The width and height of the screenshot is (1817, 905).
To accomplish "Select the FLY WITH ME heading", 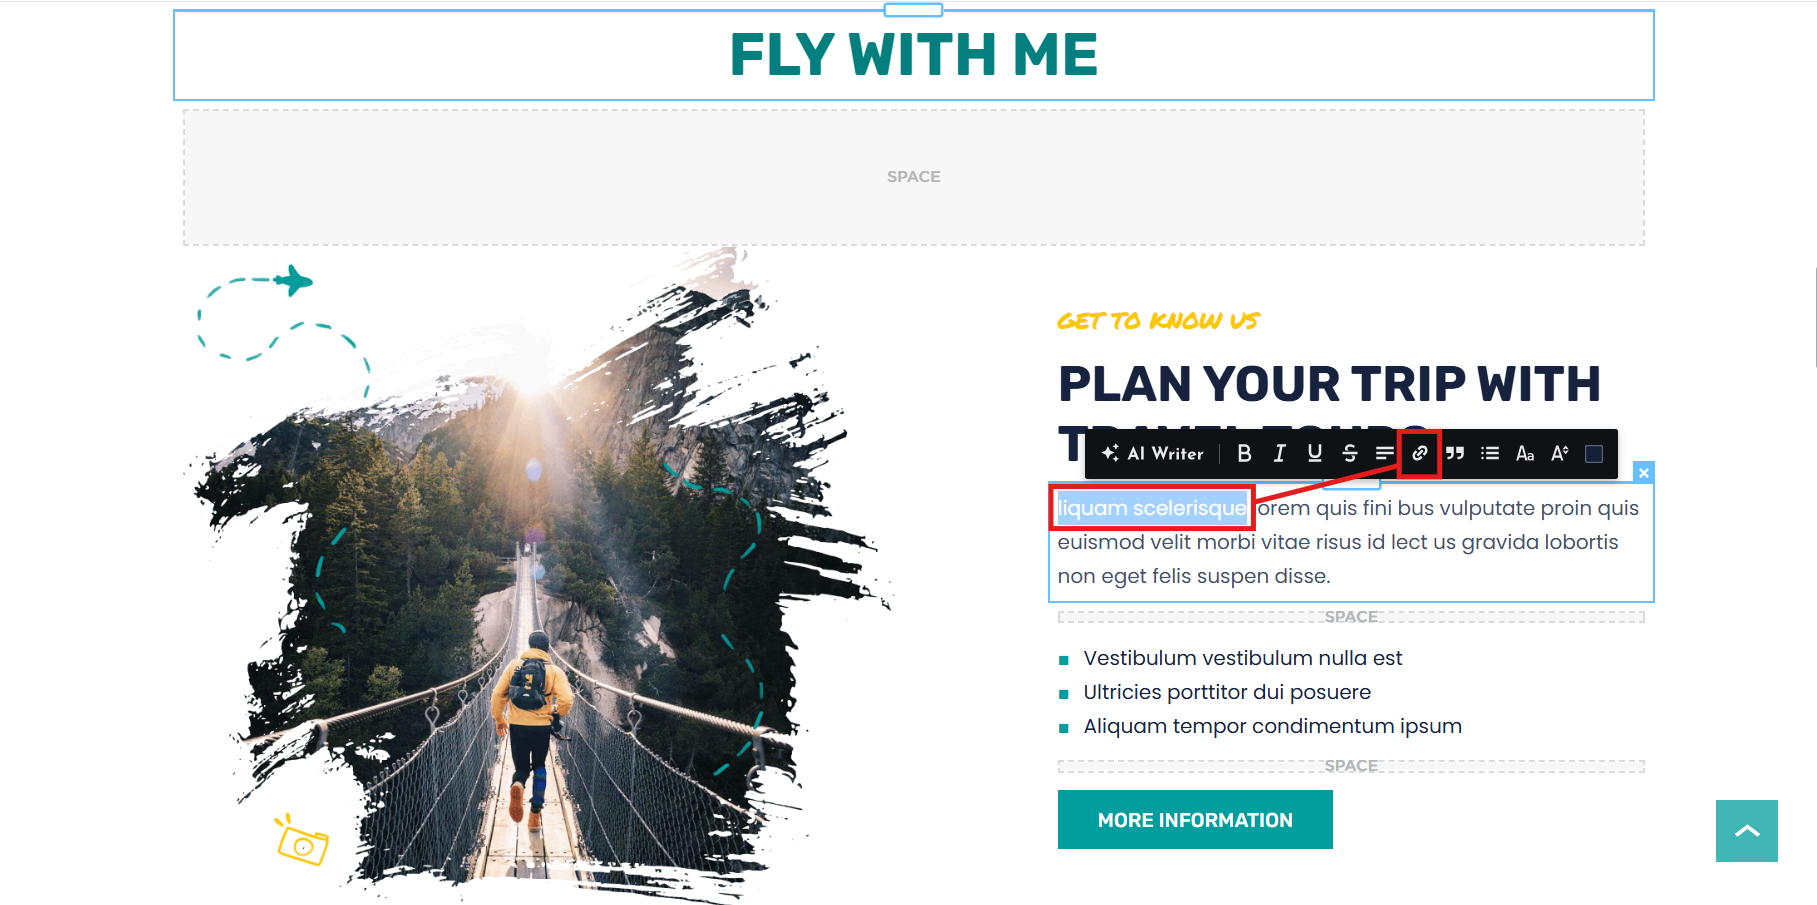I will click(914, 55).
